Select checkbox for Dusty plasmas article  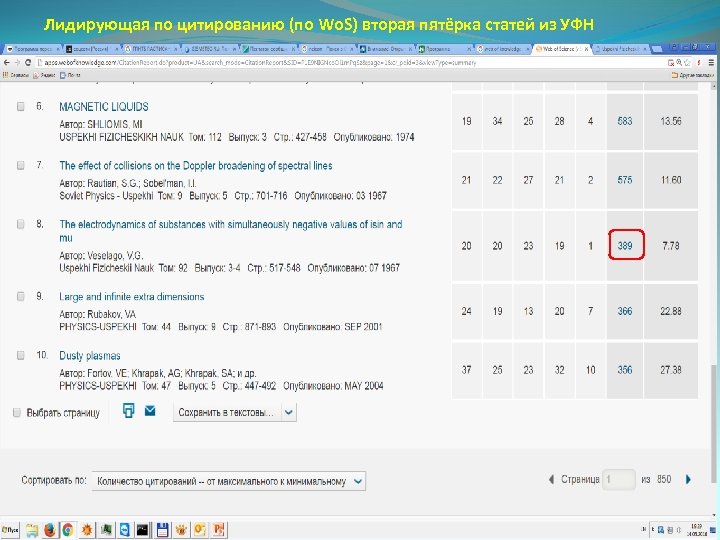click(20, 355)
